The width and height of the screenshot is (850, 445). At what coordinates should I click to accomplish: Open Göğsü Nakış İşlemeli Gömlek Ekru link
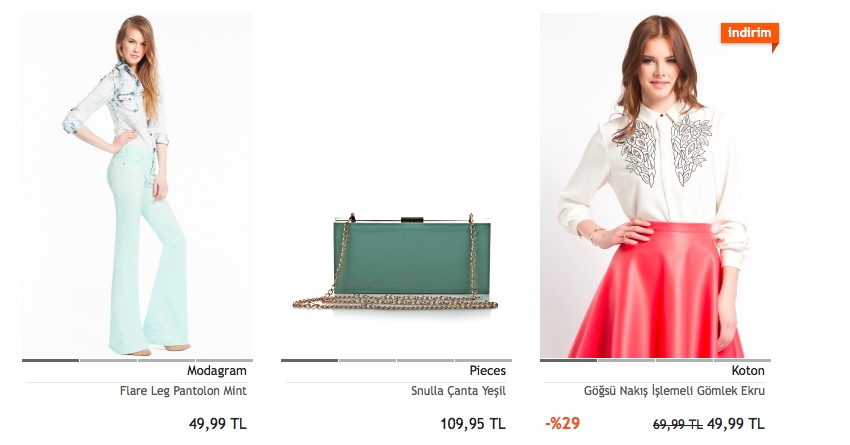pos(674,391)
